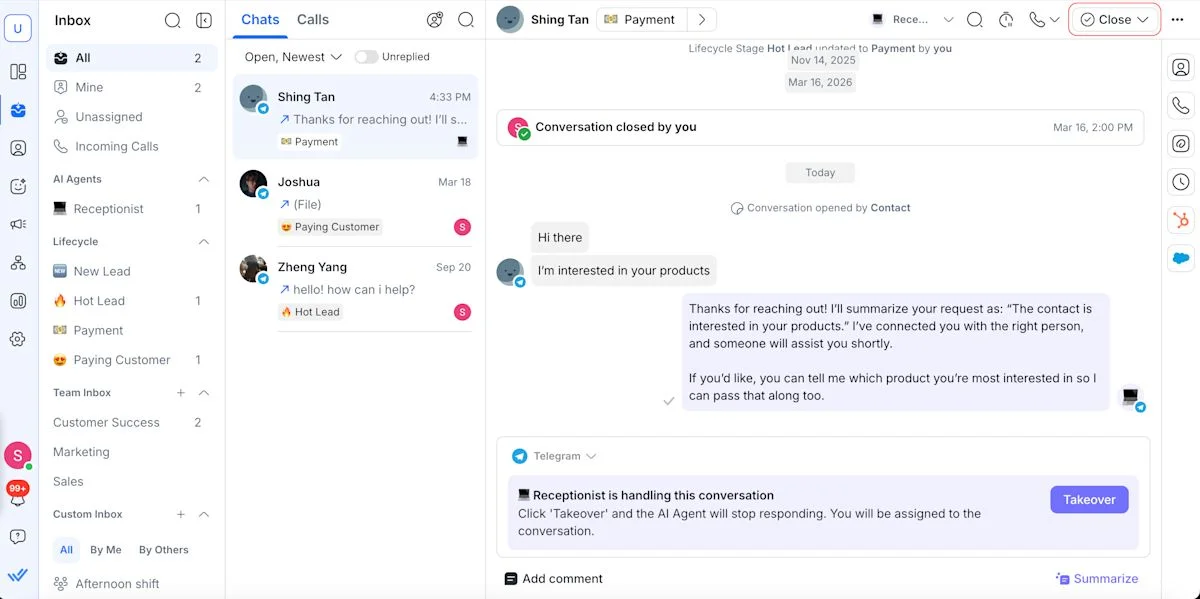
Task: Advance lifecycle stage with the arrow button
Action: click(702, 19)
